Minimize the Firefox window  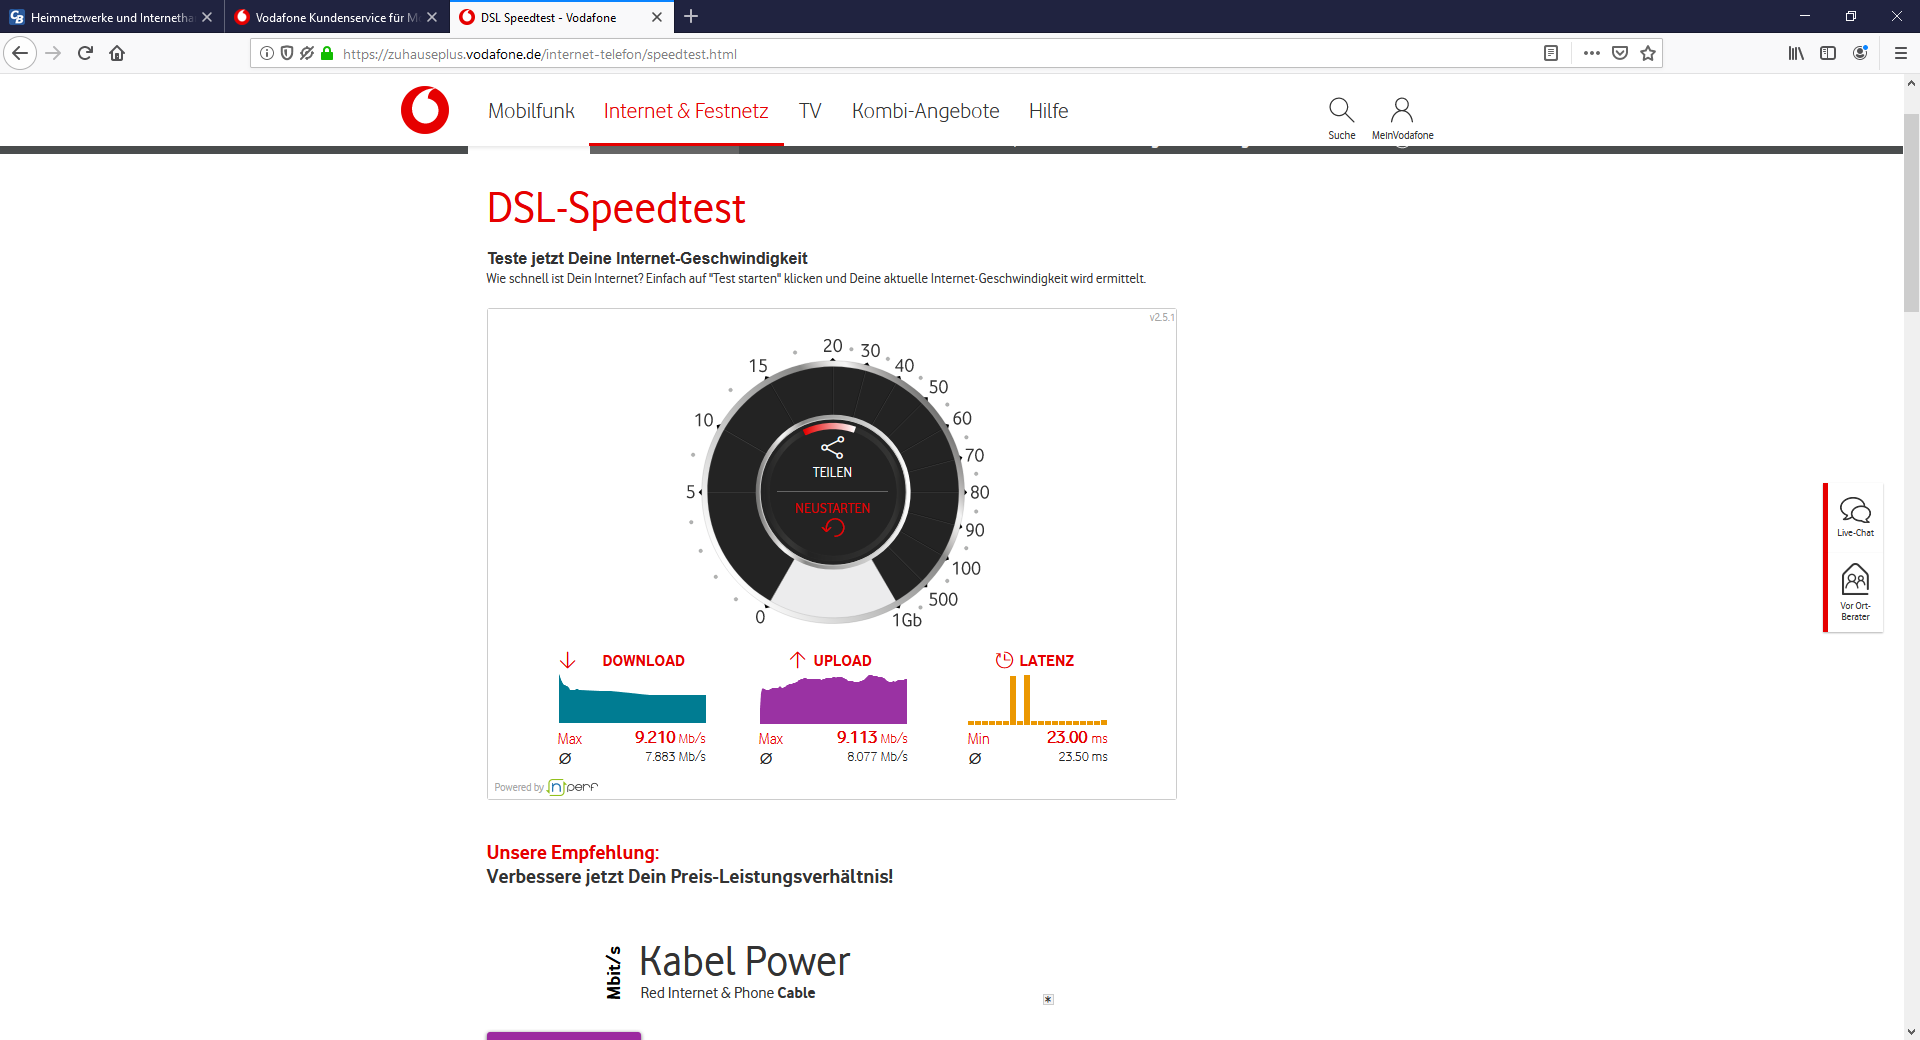pos(1805,16)
